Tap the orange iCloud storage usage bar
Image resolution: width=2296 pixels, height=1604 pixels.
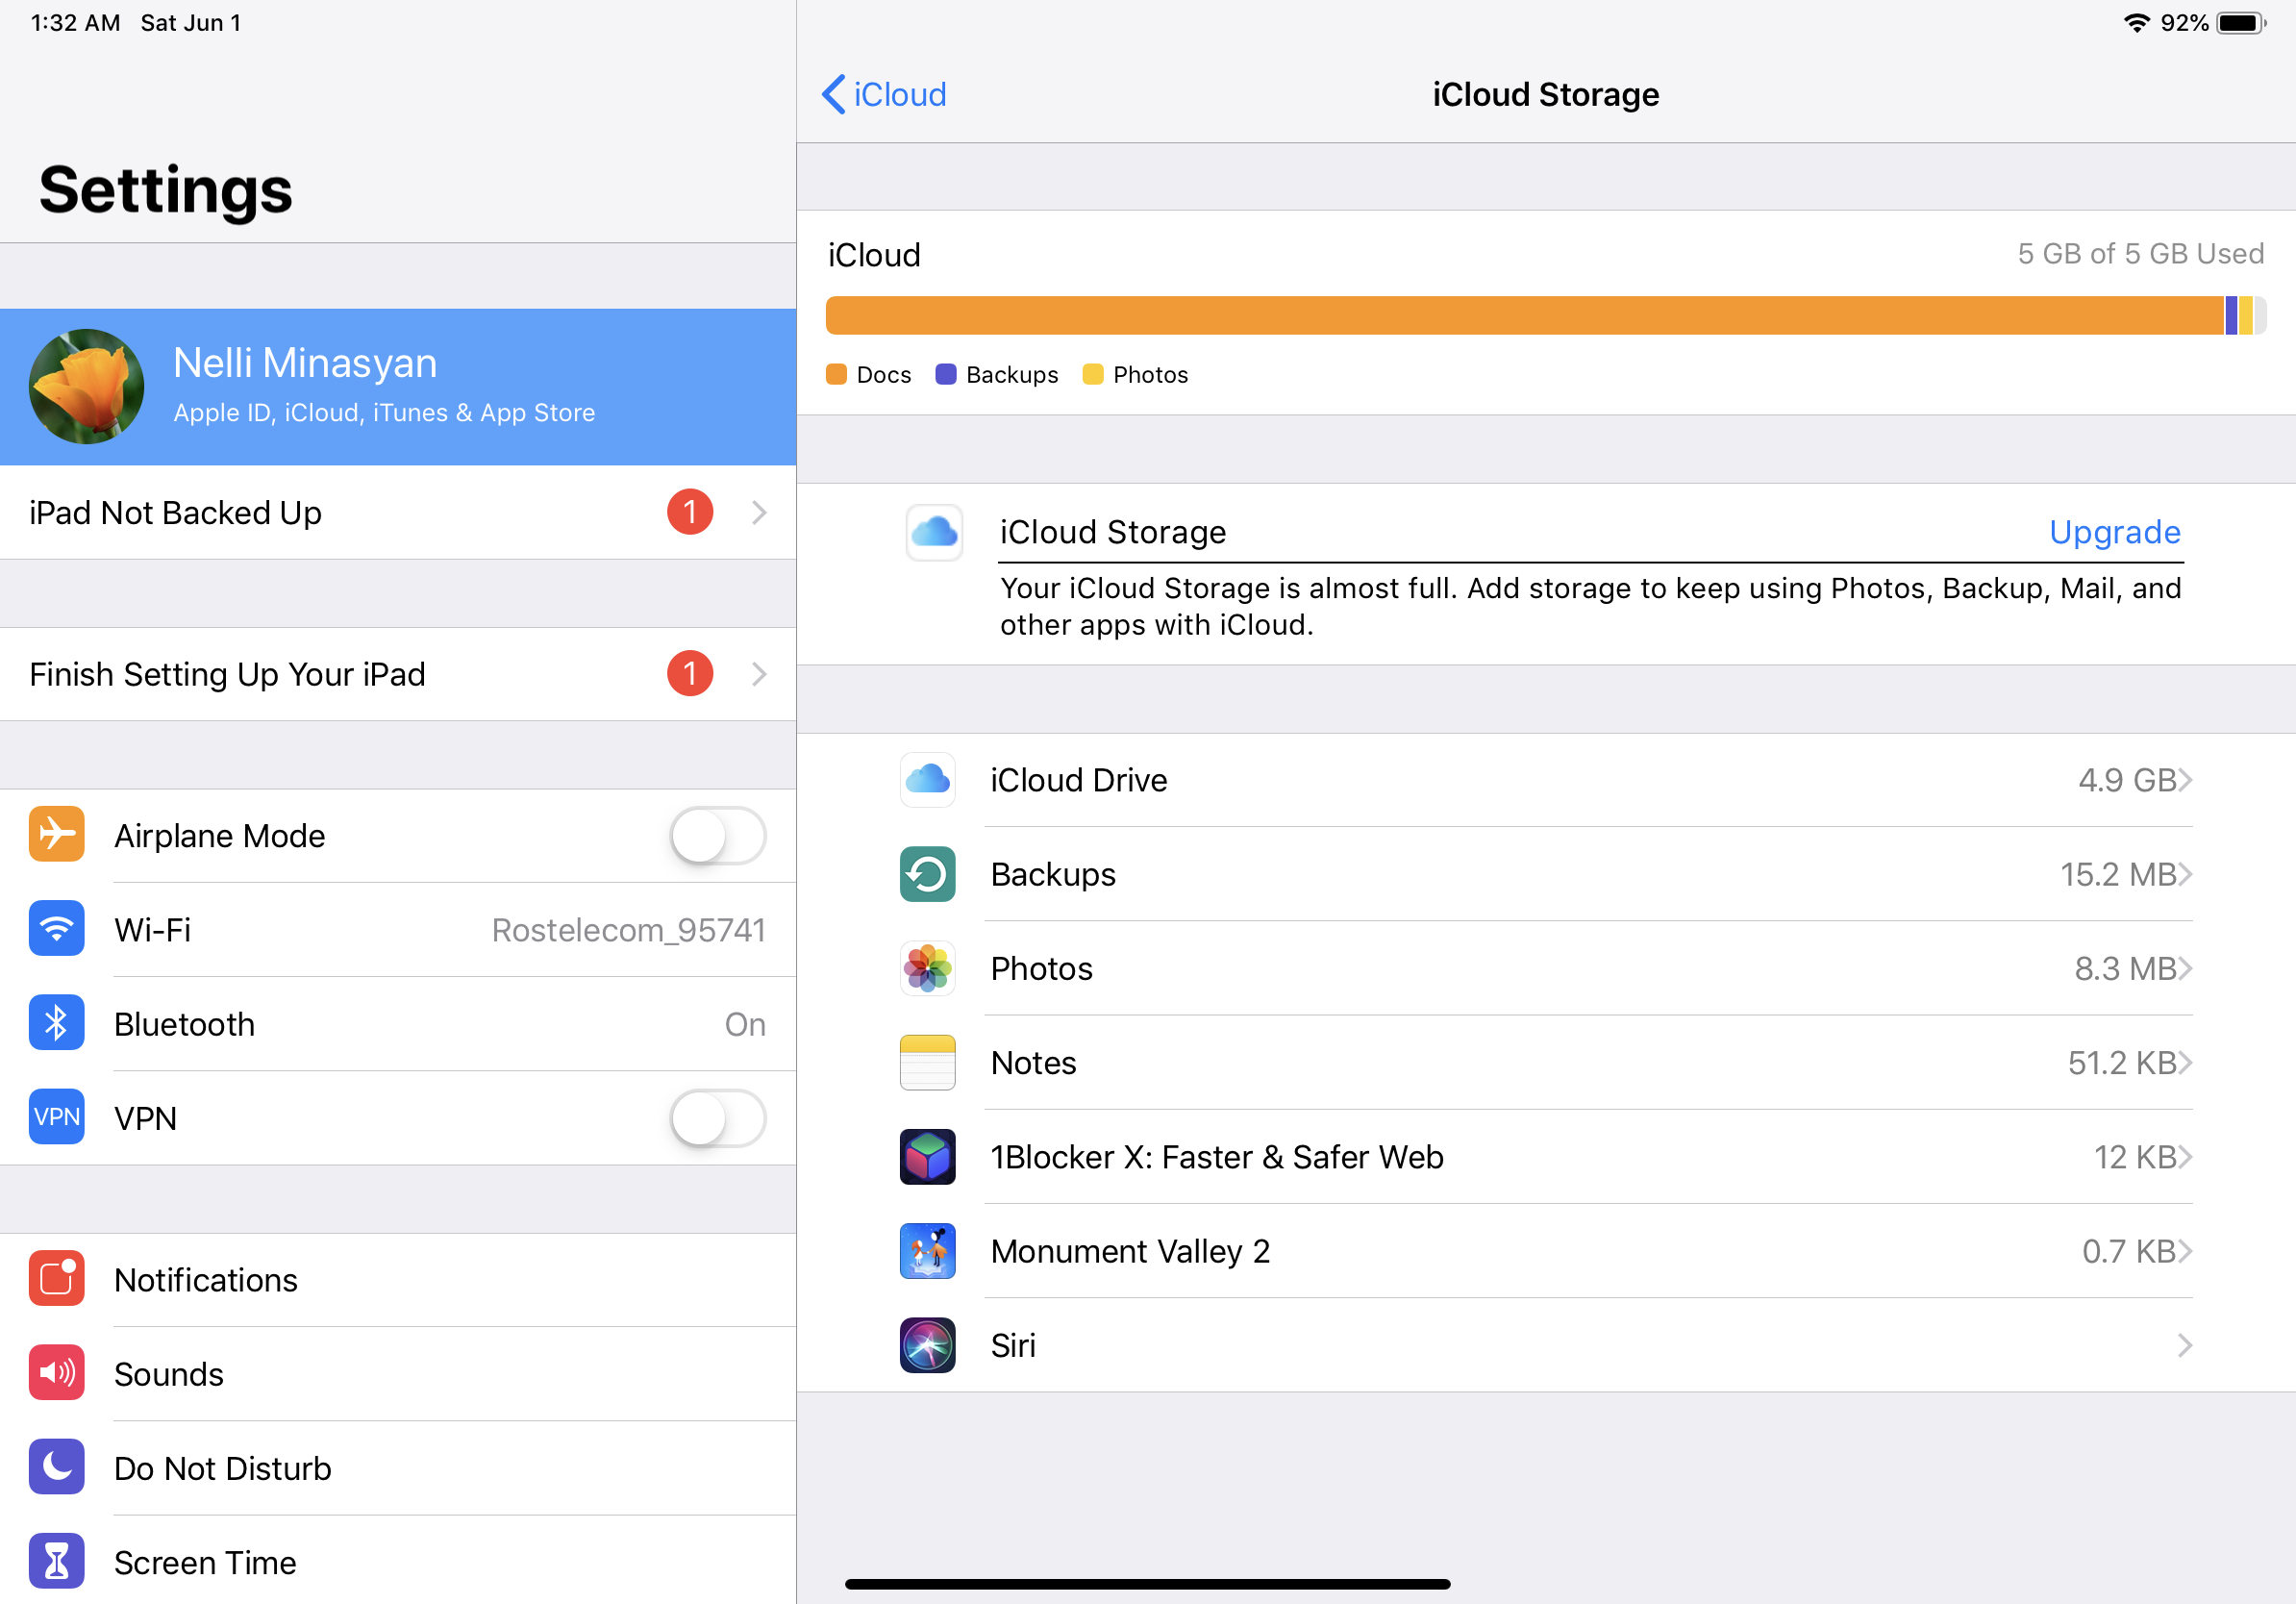pos(1524,315)
